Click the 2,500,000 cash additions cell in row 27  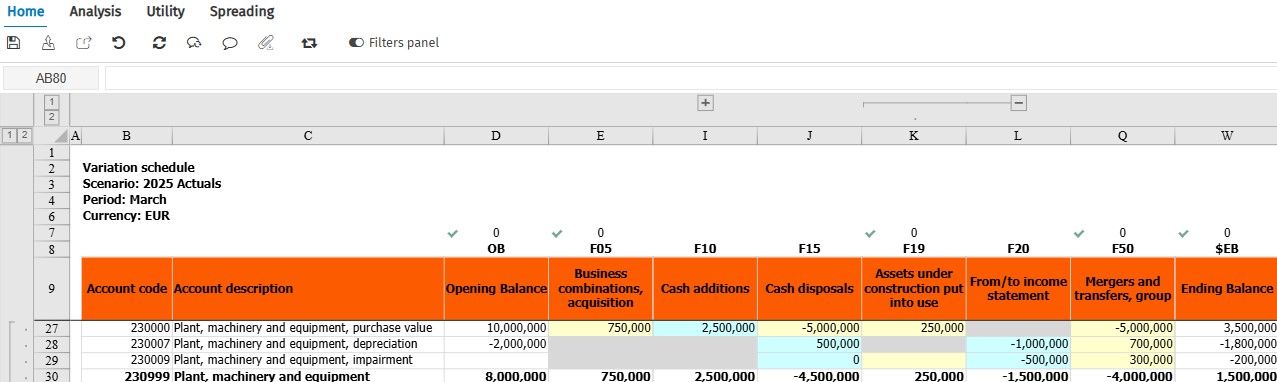click(705, 327)
